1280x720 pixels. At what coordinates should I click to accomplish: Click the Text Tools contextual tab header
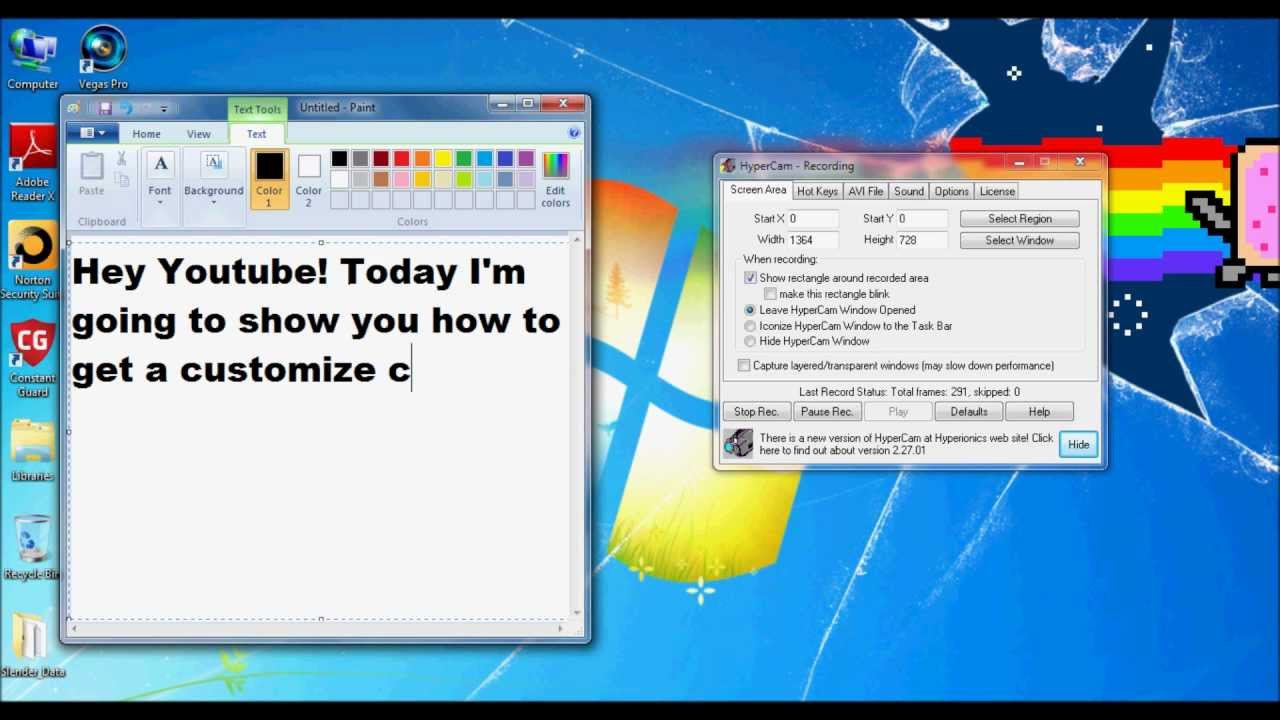(257, 109)
